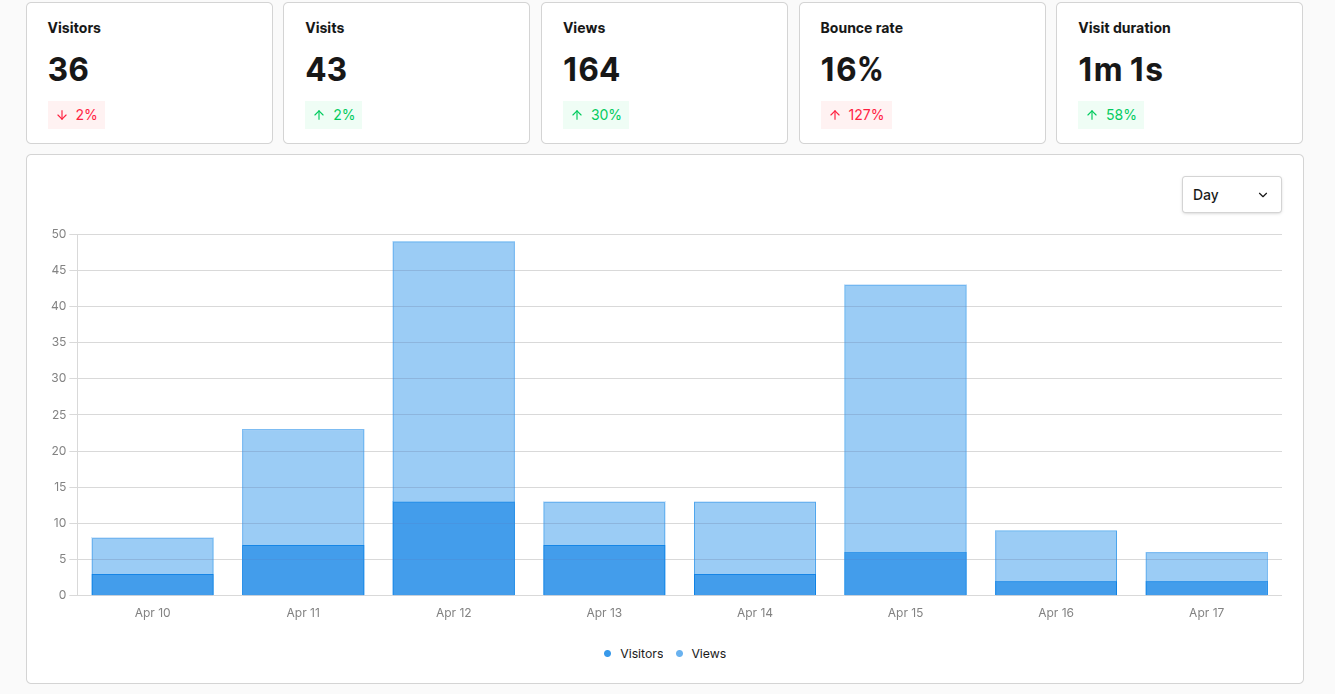
Task: Click the 30% increase badge arrow
Action: tap(577, 115)
